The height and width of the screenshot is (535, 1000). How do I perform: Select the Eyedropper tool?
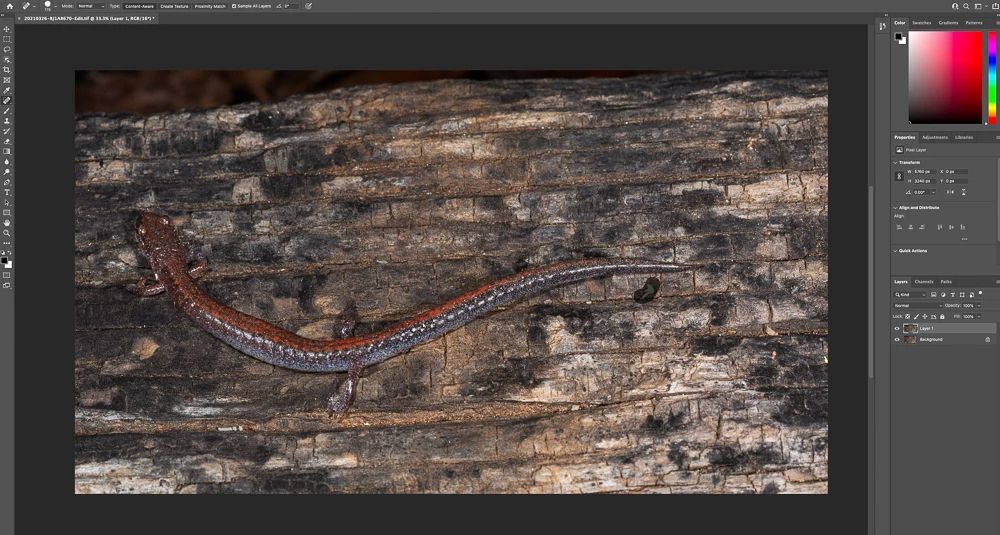coord(7,91)
